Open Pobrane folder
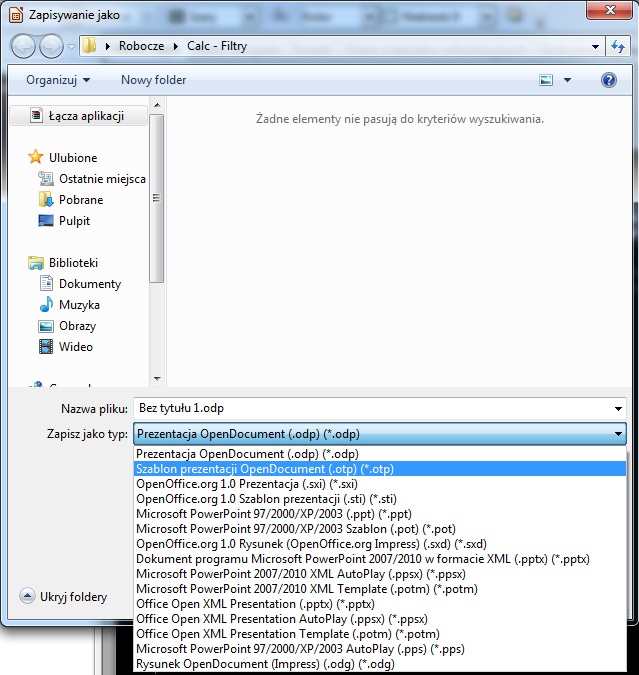This screenshot has height=675, width=639. click(x=81, y=200)
